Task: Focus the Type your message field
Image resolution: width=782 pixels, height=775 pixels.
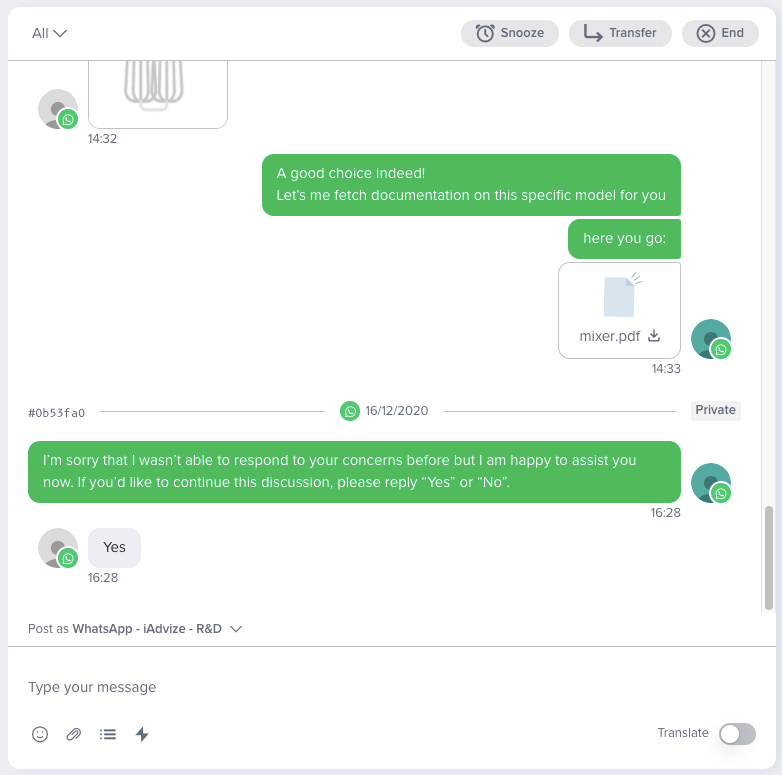Action: click(391, 687)
